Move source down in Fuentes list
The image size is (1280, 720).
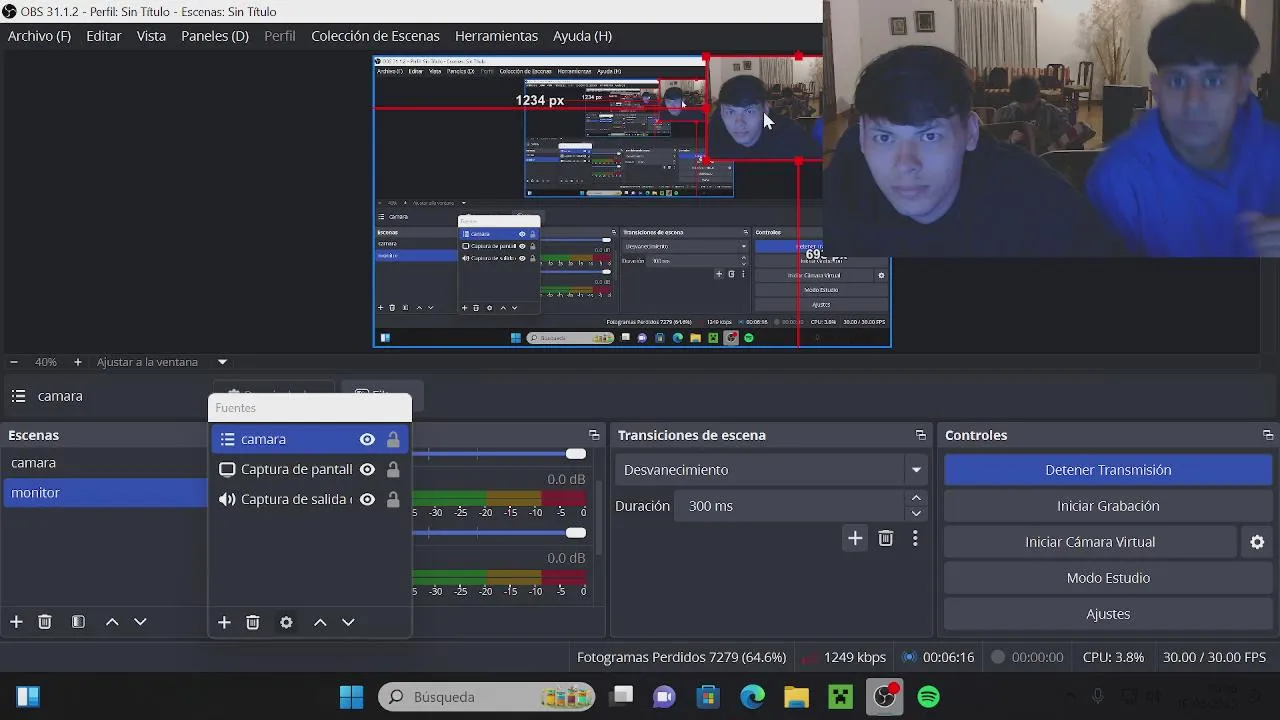point(348,622)
